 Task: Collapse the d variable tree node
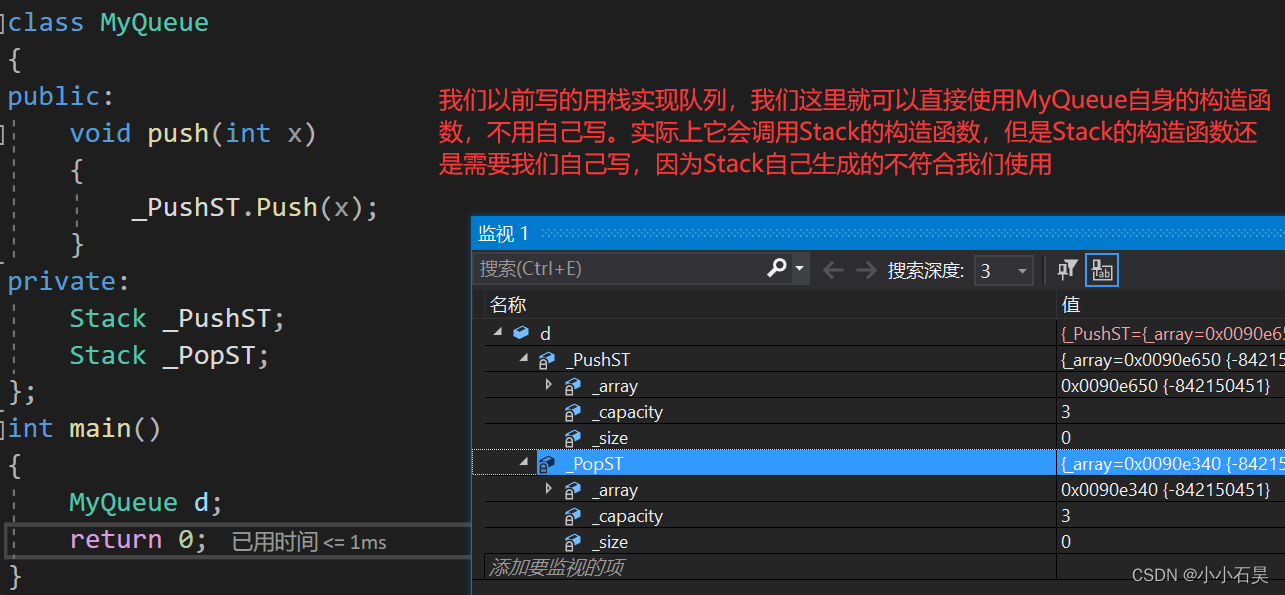(x=497, y=332)
